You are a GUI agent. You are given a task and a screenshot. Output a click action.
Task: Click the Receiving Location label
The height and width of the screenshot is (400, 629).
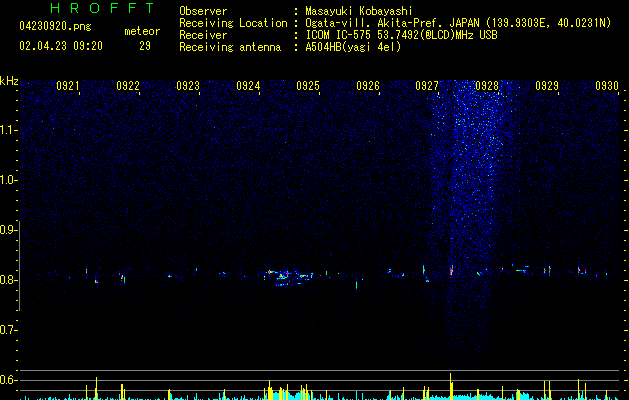point(233,23)
